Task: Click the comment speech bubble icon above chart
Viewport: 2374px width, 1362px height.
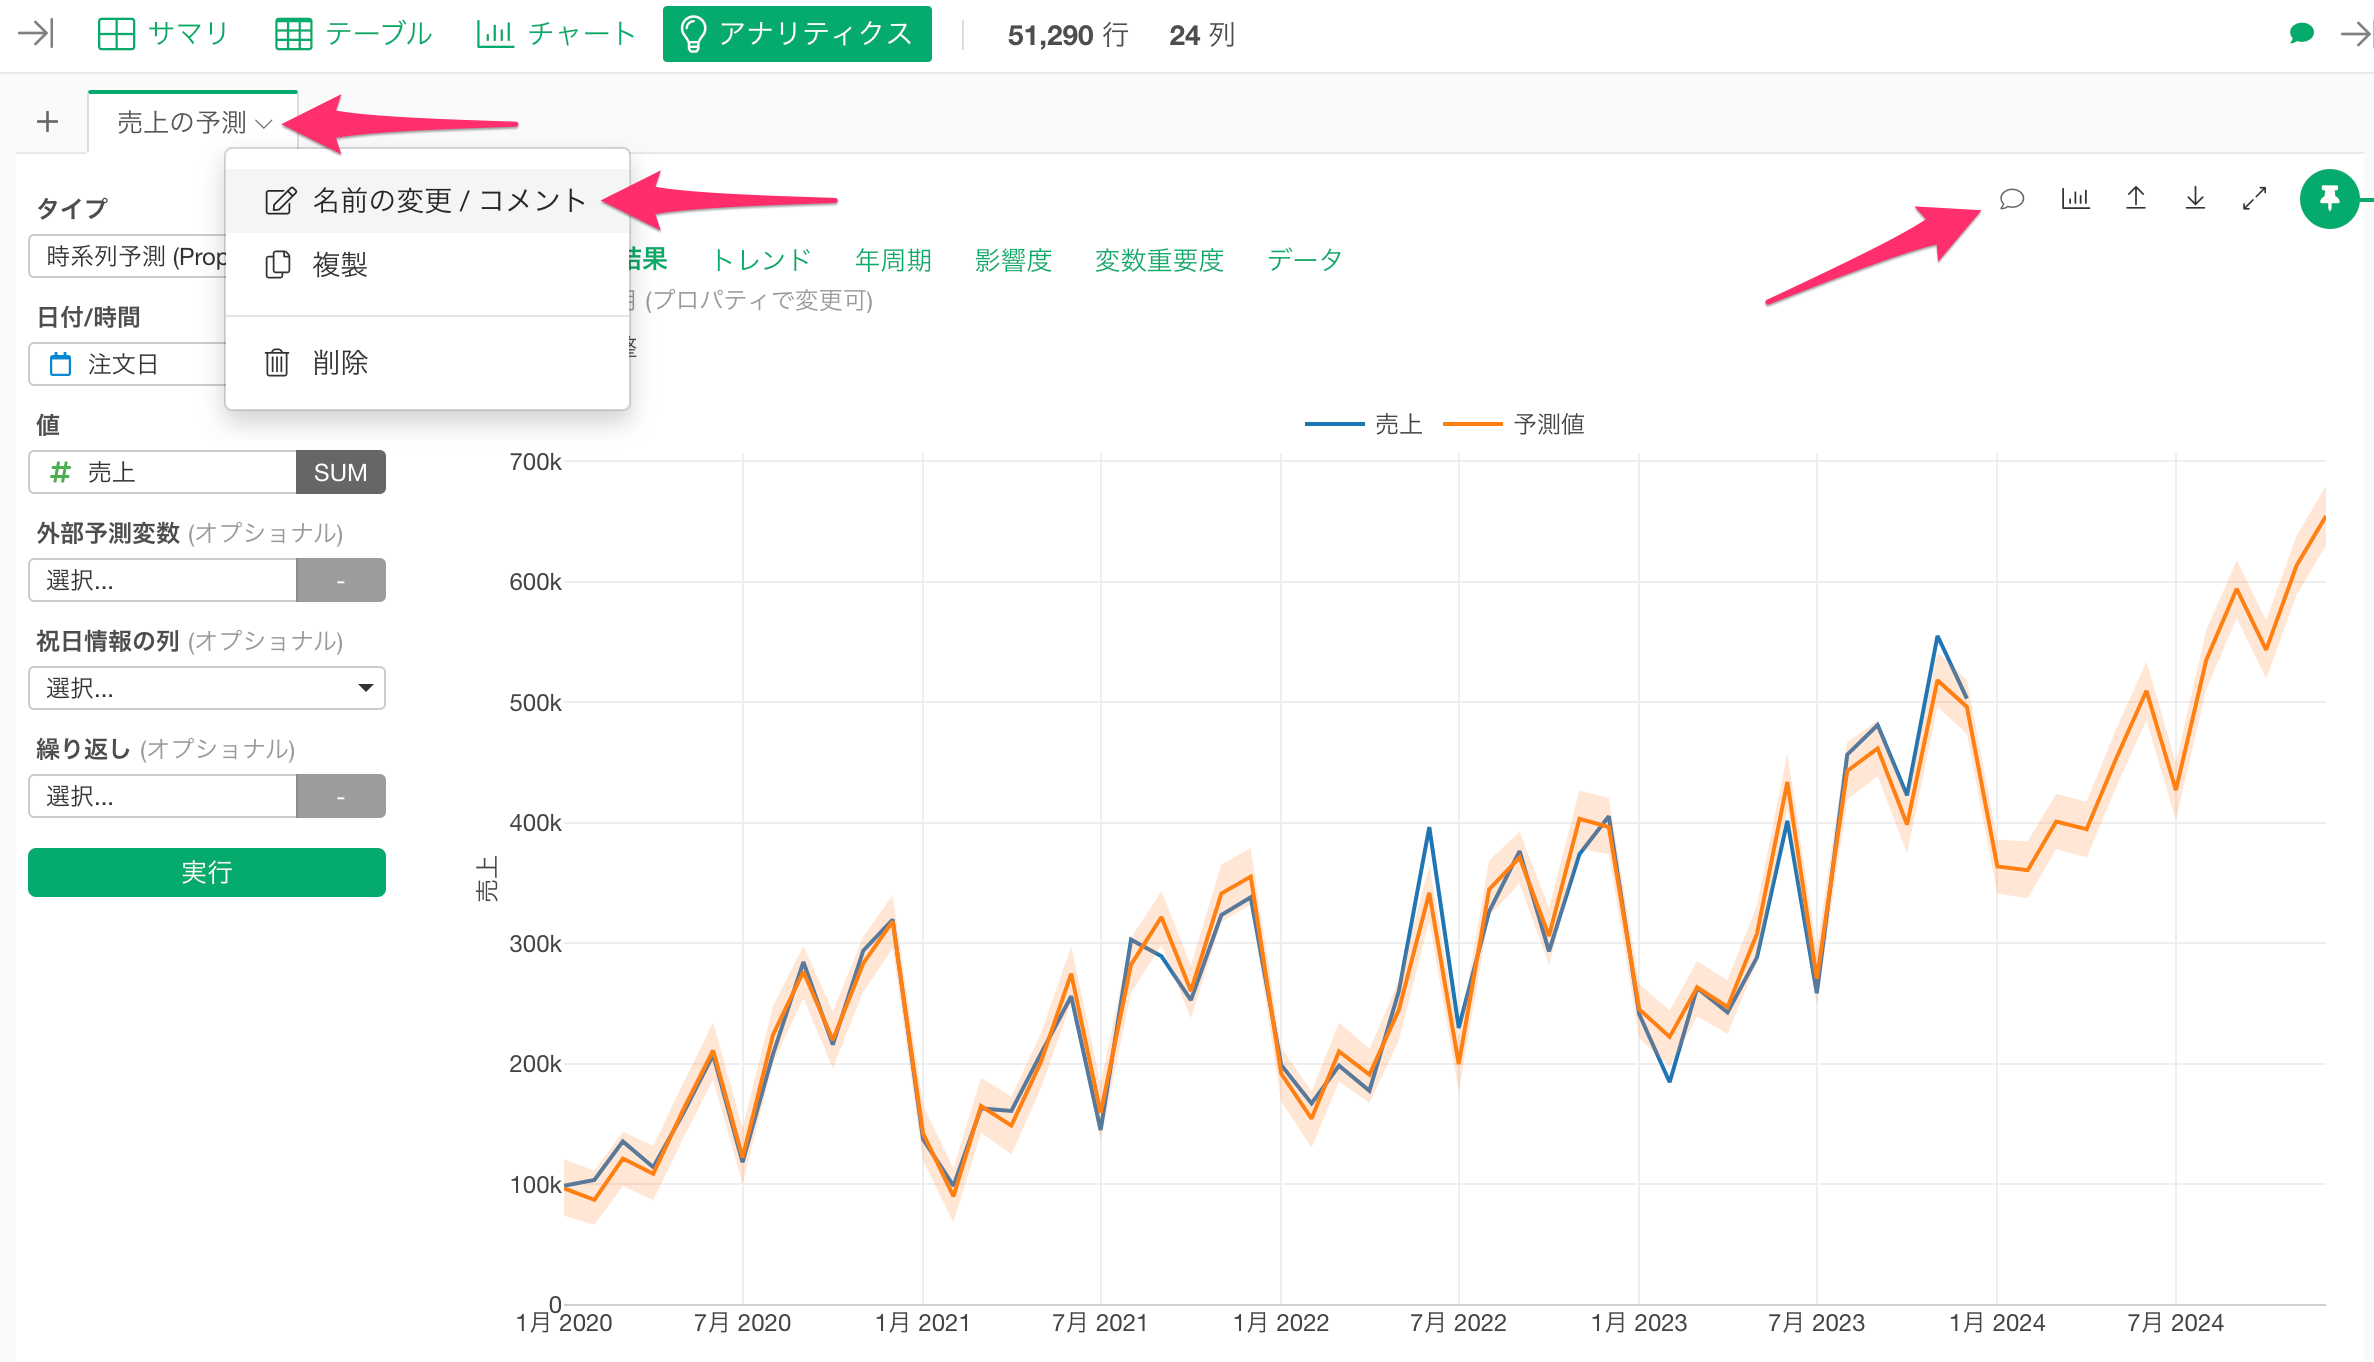Action: click(2011, 199)
